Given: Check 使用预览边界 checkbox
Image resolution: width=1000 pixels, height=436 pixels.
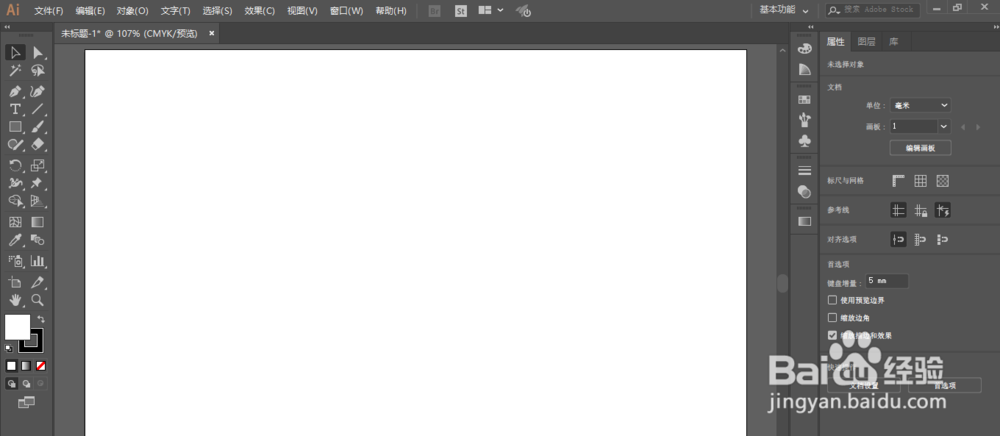Looking at the screenshot, I should coord(832,300).
